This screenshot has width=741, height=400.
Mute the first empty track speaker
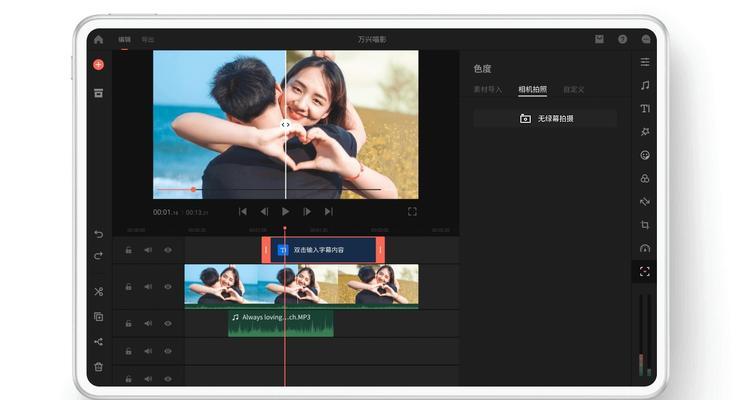click(x=148, y=351)
